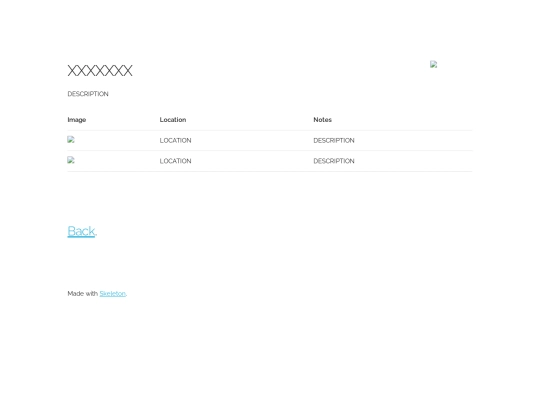Viewport: 540px width, 405px height.
Task: Click the 'Notes' column header
Action: [x=322, y=120]
